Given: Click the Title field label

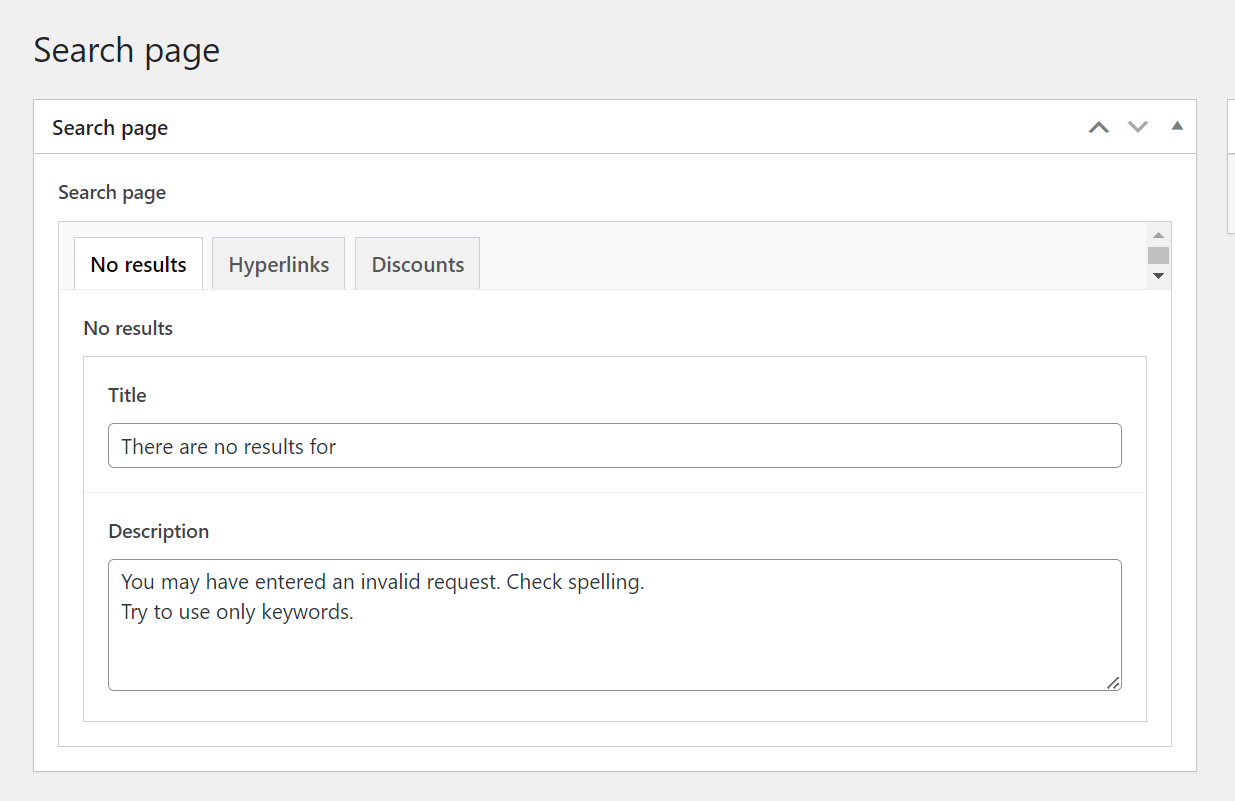Looking at the screenshot, I should pyautogui.click(x=127, y=395).
